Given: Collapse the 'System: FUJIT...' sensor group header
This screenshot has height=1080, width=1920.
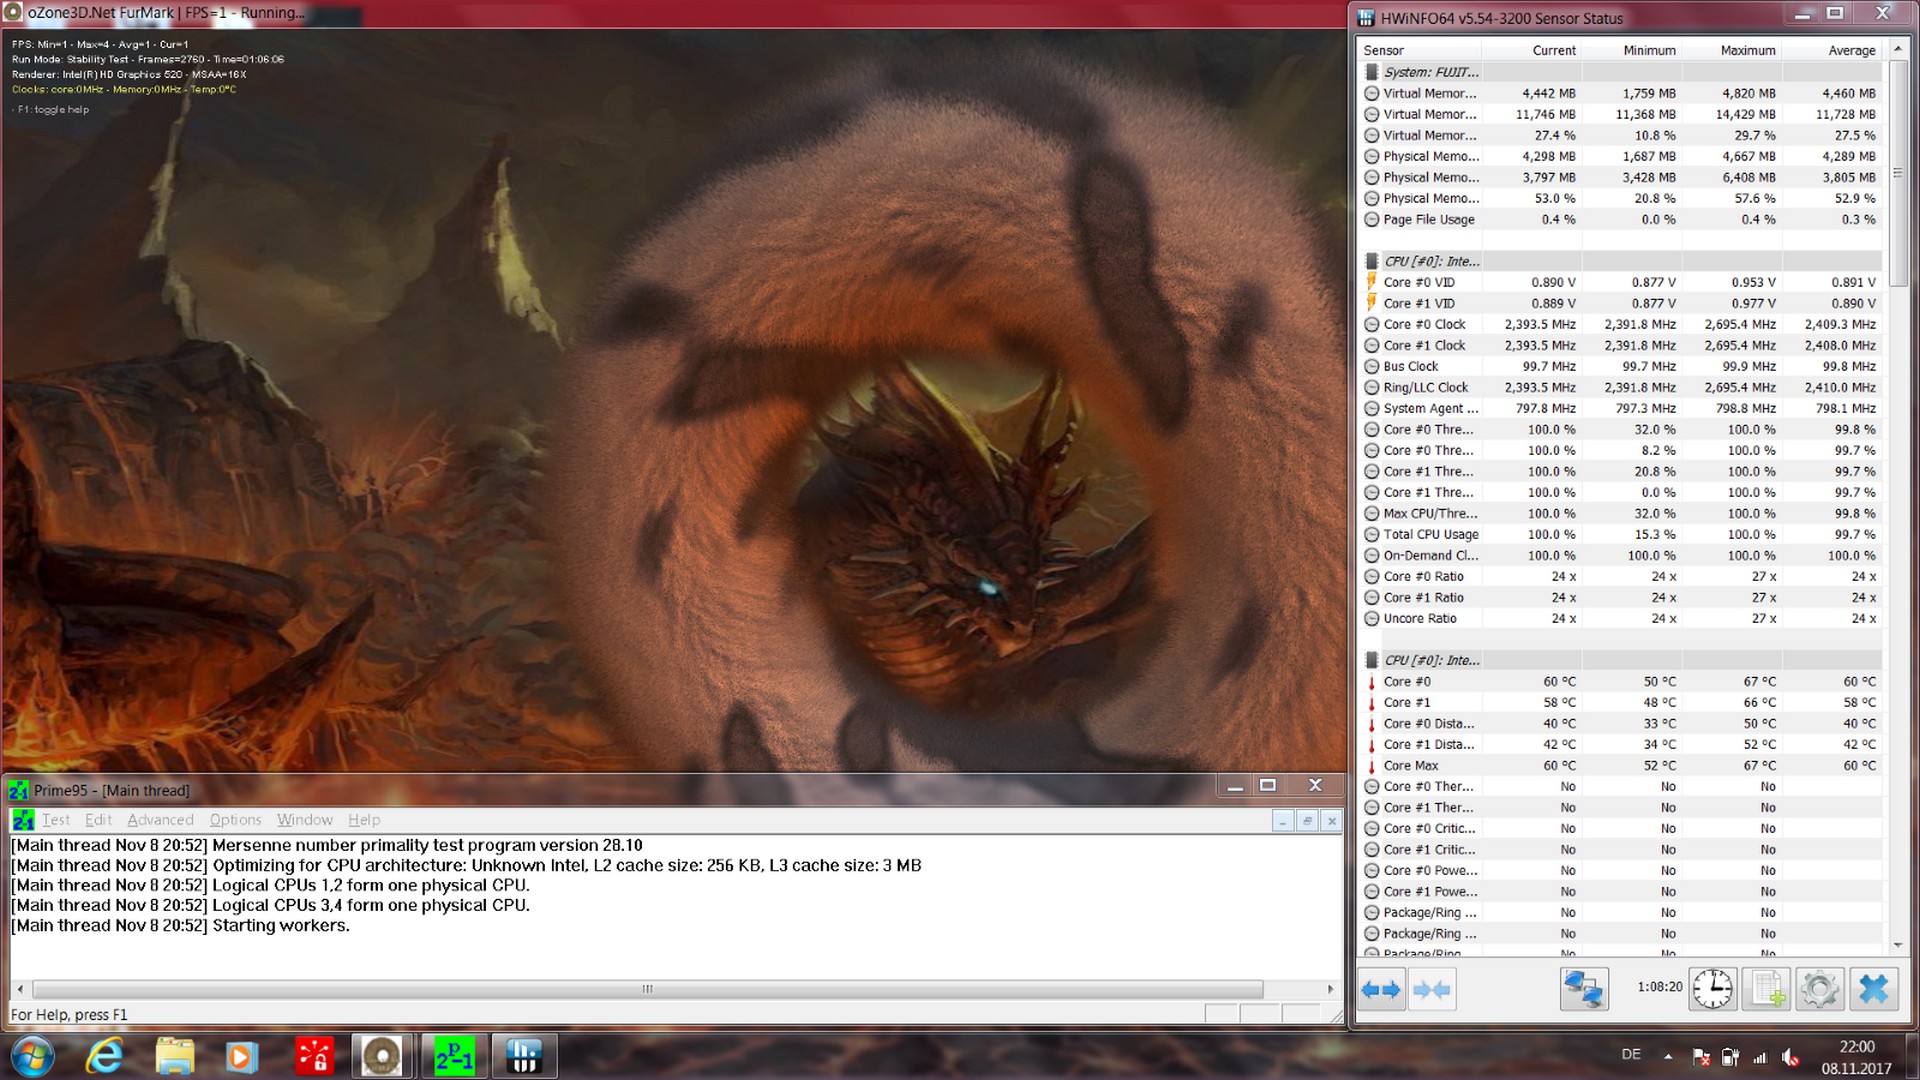Looking at the screenshot, I should (1622, 72).
